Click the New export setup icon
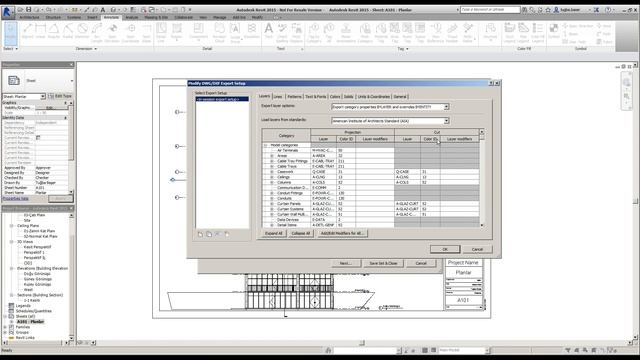Screen dimensions: 640x360 [x=200, y=234]
